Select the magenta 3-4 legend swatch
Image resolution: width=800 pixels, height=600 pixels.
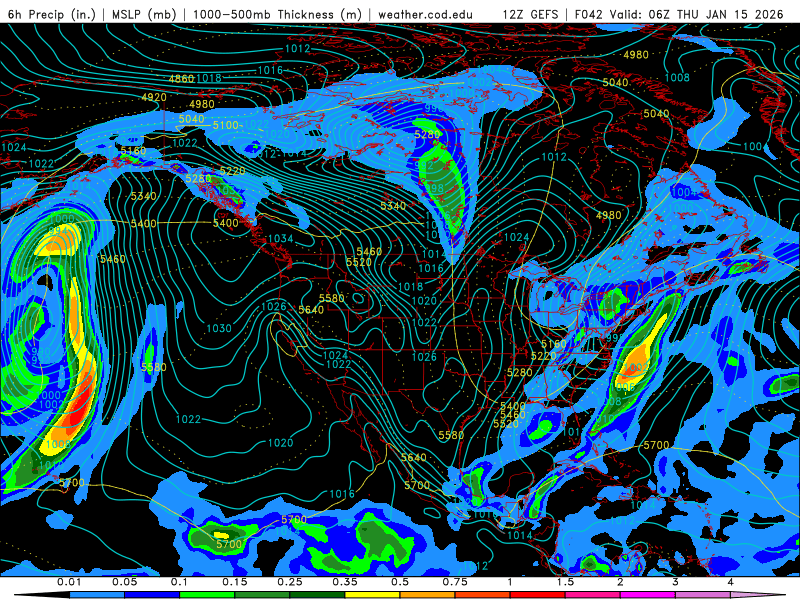(648, 595)
